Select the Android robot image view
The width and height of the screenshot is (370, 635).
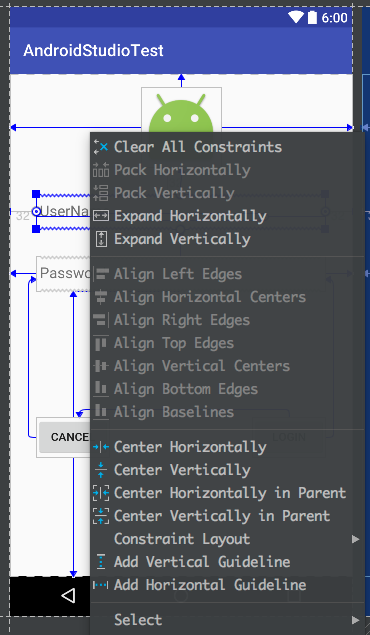click(x=181, y=110)
